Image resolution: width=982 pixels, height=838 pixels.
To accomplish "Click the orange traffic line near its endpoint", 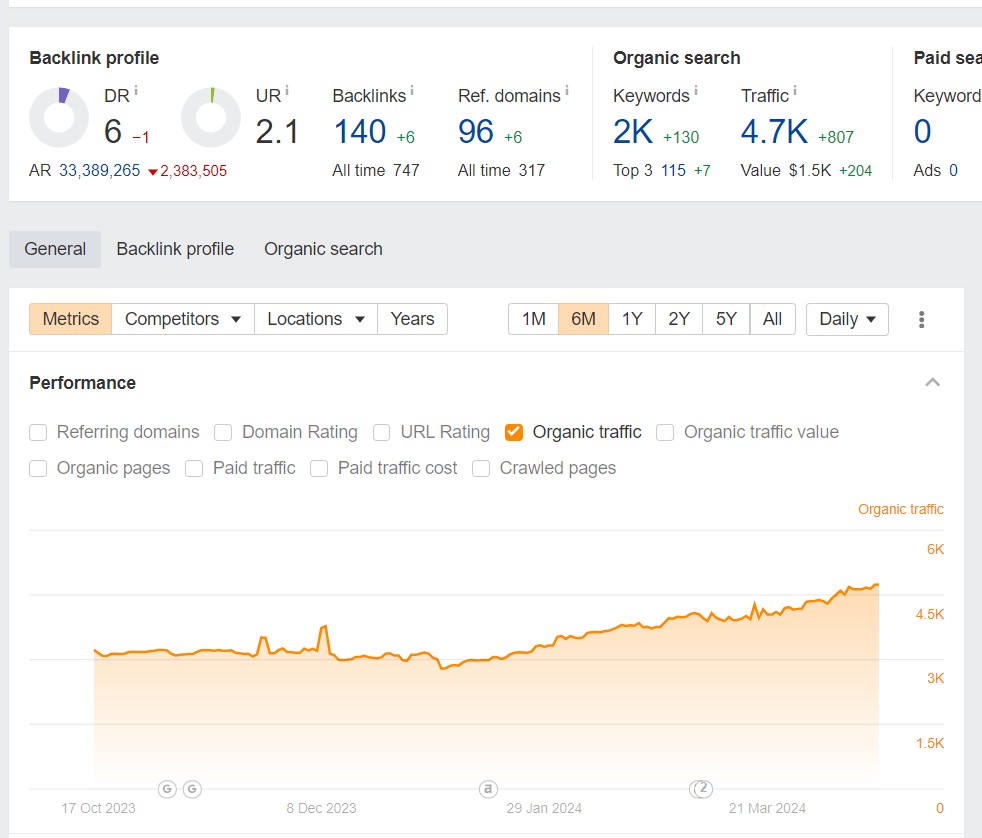I will point(876,585).
